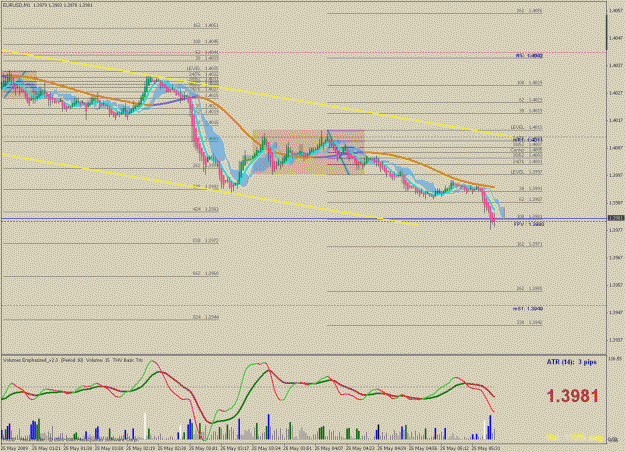Select the upper yellow channel trendline
Screen dimensions: 625x452
[255, 93]
